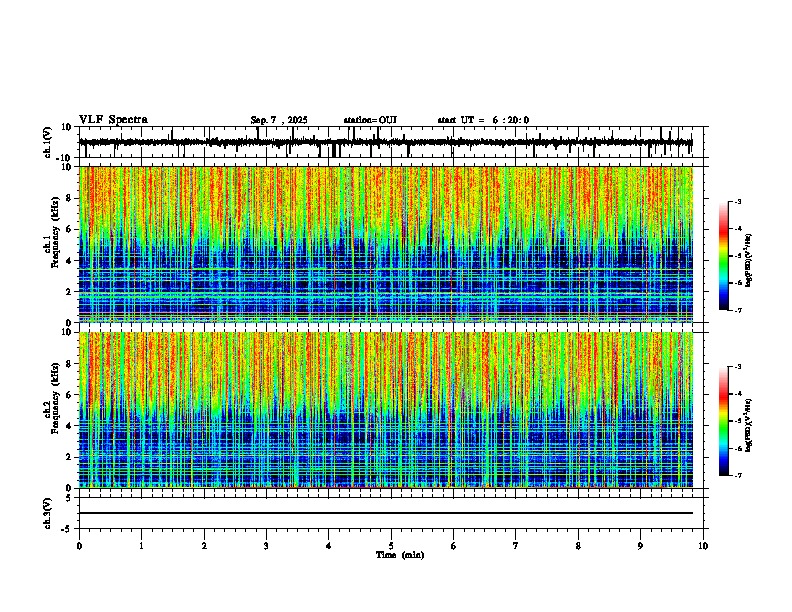Click the ch.1 color bar log(PSD) label
Screen dimensions: 792x612
pyautogui.click(x=749, y=261)
